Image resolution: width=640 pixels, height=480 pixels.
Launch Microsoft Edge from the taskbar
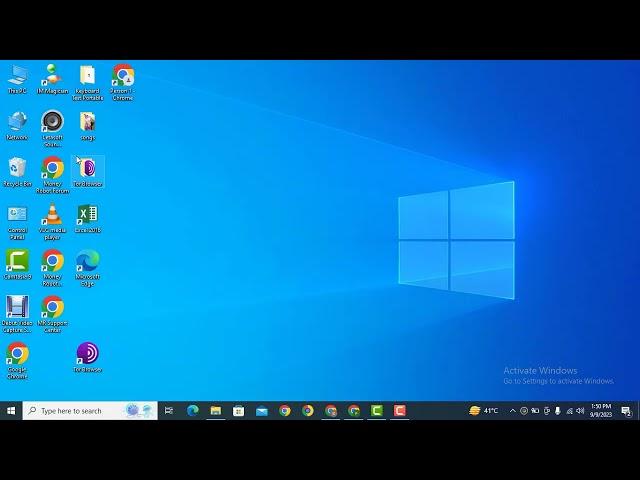pyautogui.click(x=192, y=411)
